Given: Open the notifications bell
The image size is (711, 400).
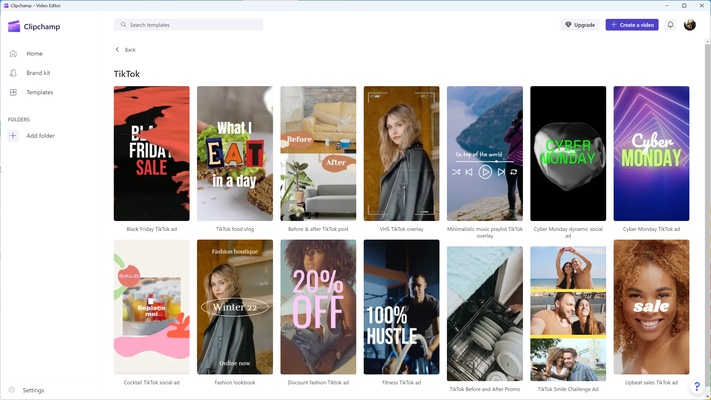Looking at the screenshot, I should tap(670, 24).
